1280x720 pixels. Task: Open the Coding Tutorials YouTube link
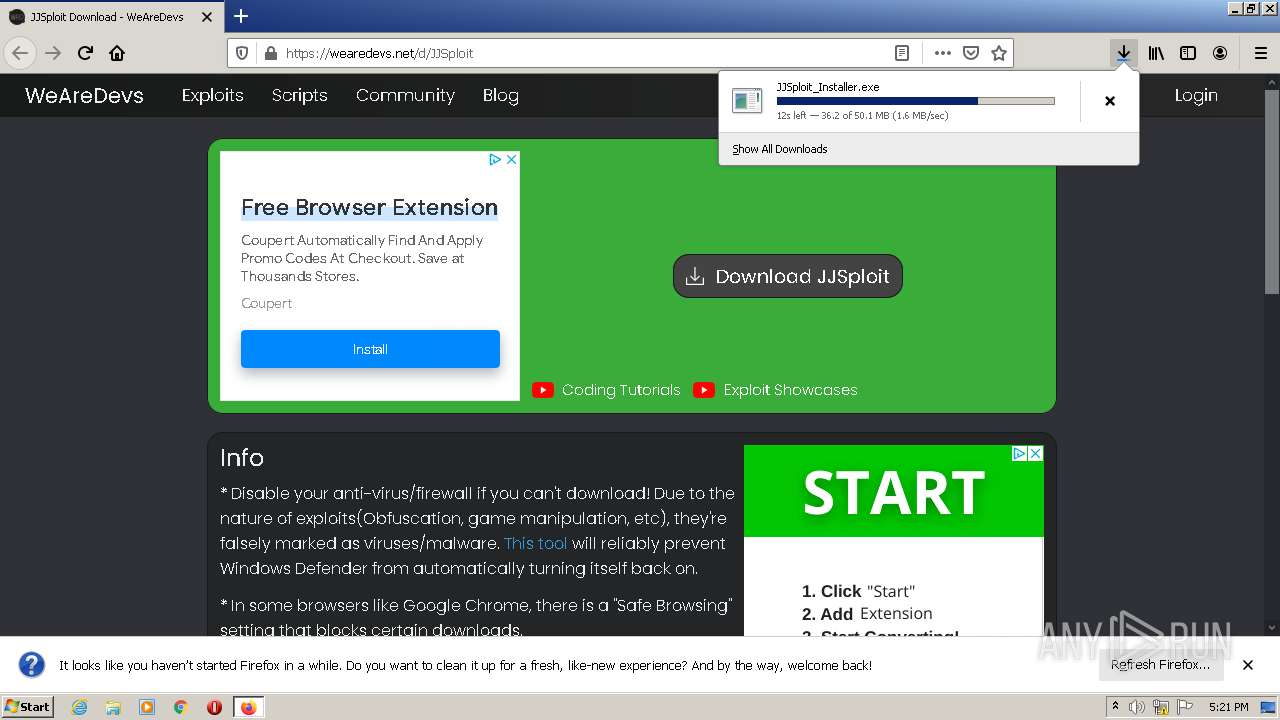pyautogui.click(x=606, y=390)
